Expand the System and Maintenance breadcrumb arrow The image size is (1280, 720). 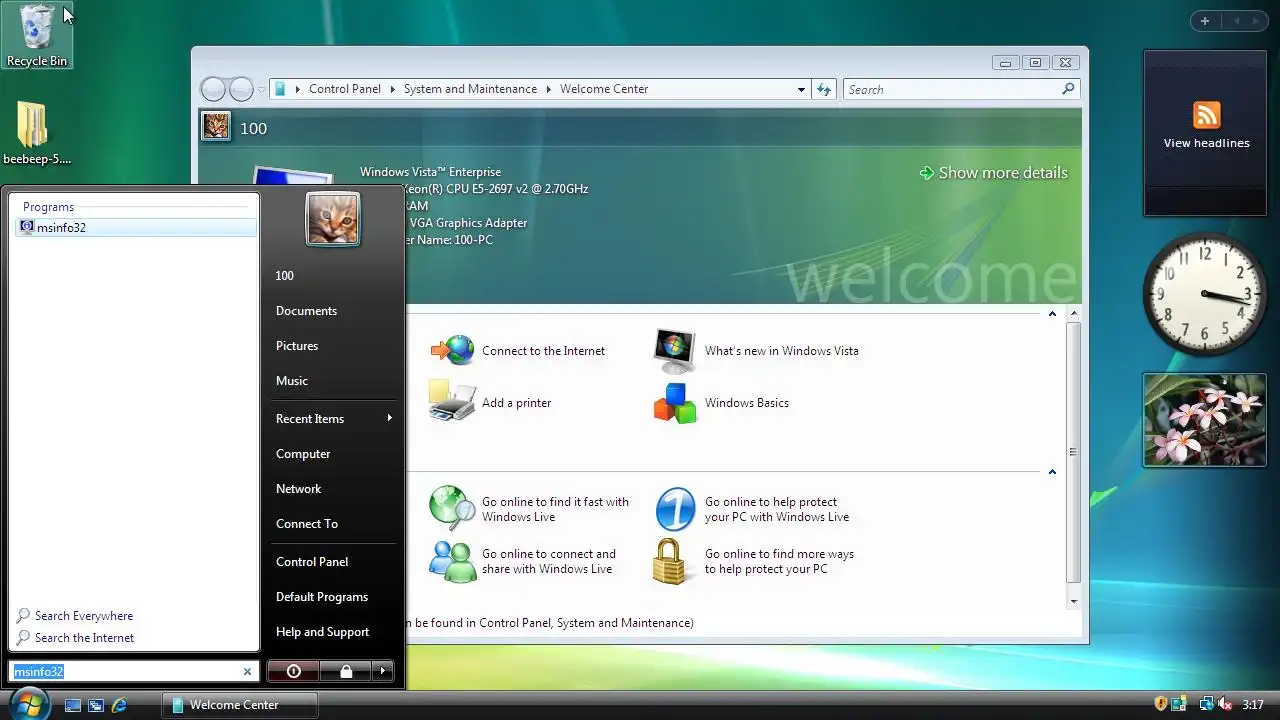[548, 89]
